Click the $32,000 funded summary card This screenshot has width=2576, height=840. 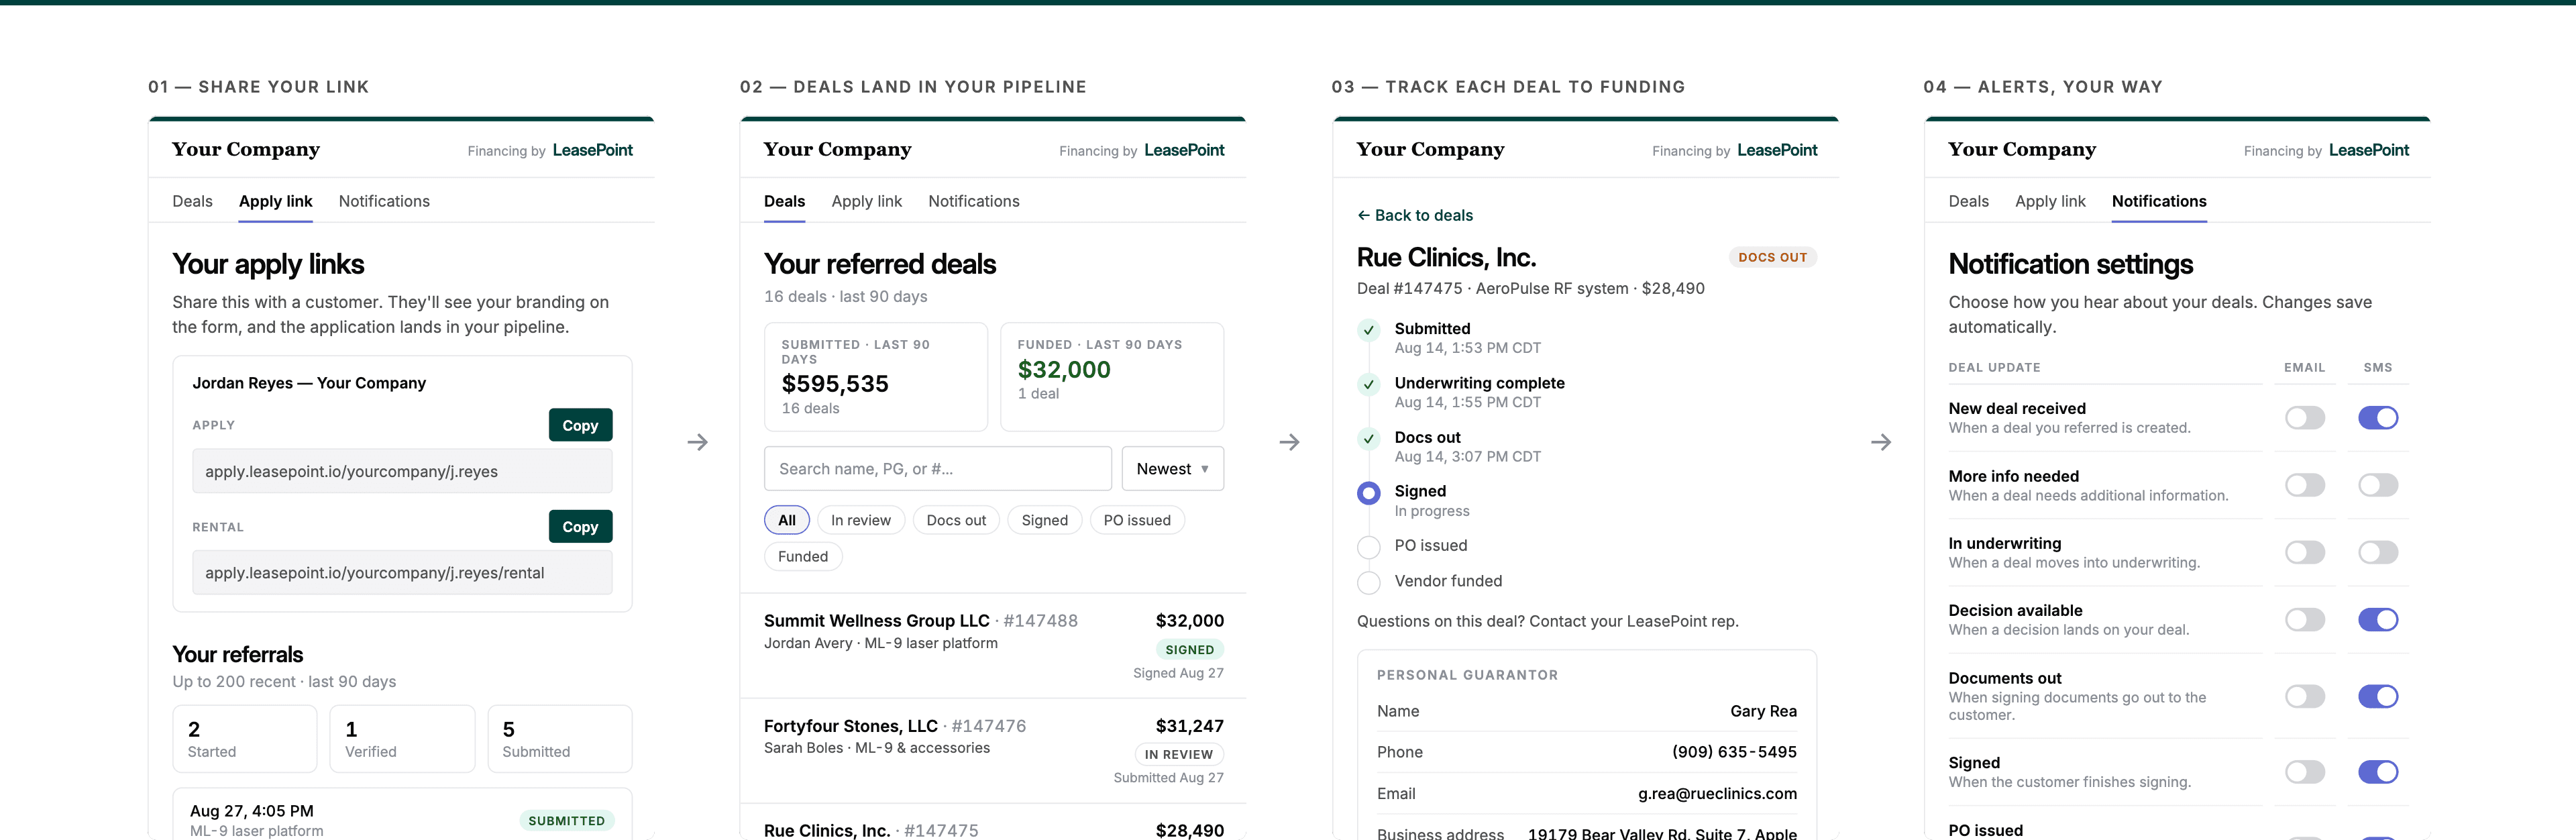click(1112, 377)
